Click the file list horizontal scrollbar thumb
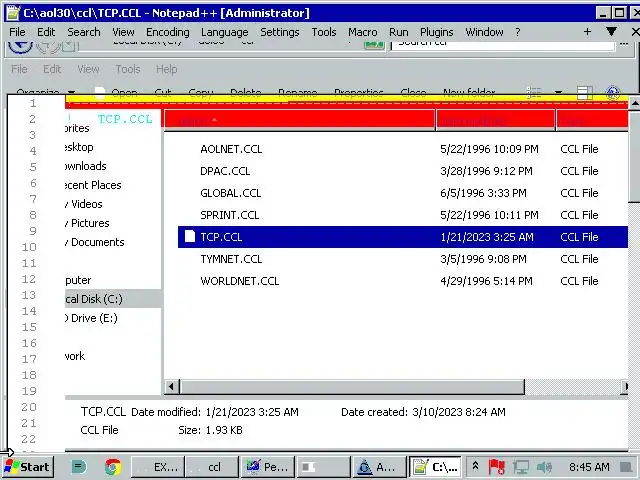The width and height of the screenshot is (640, 480). pyautogui.click(x=352, y=387)
